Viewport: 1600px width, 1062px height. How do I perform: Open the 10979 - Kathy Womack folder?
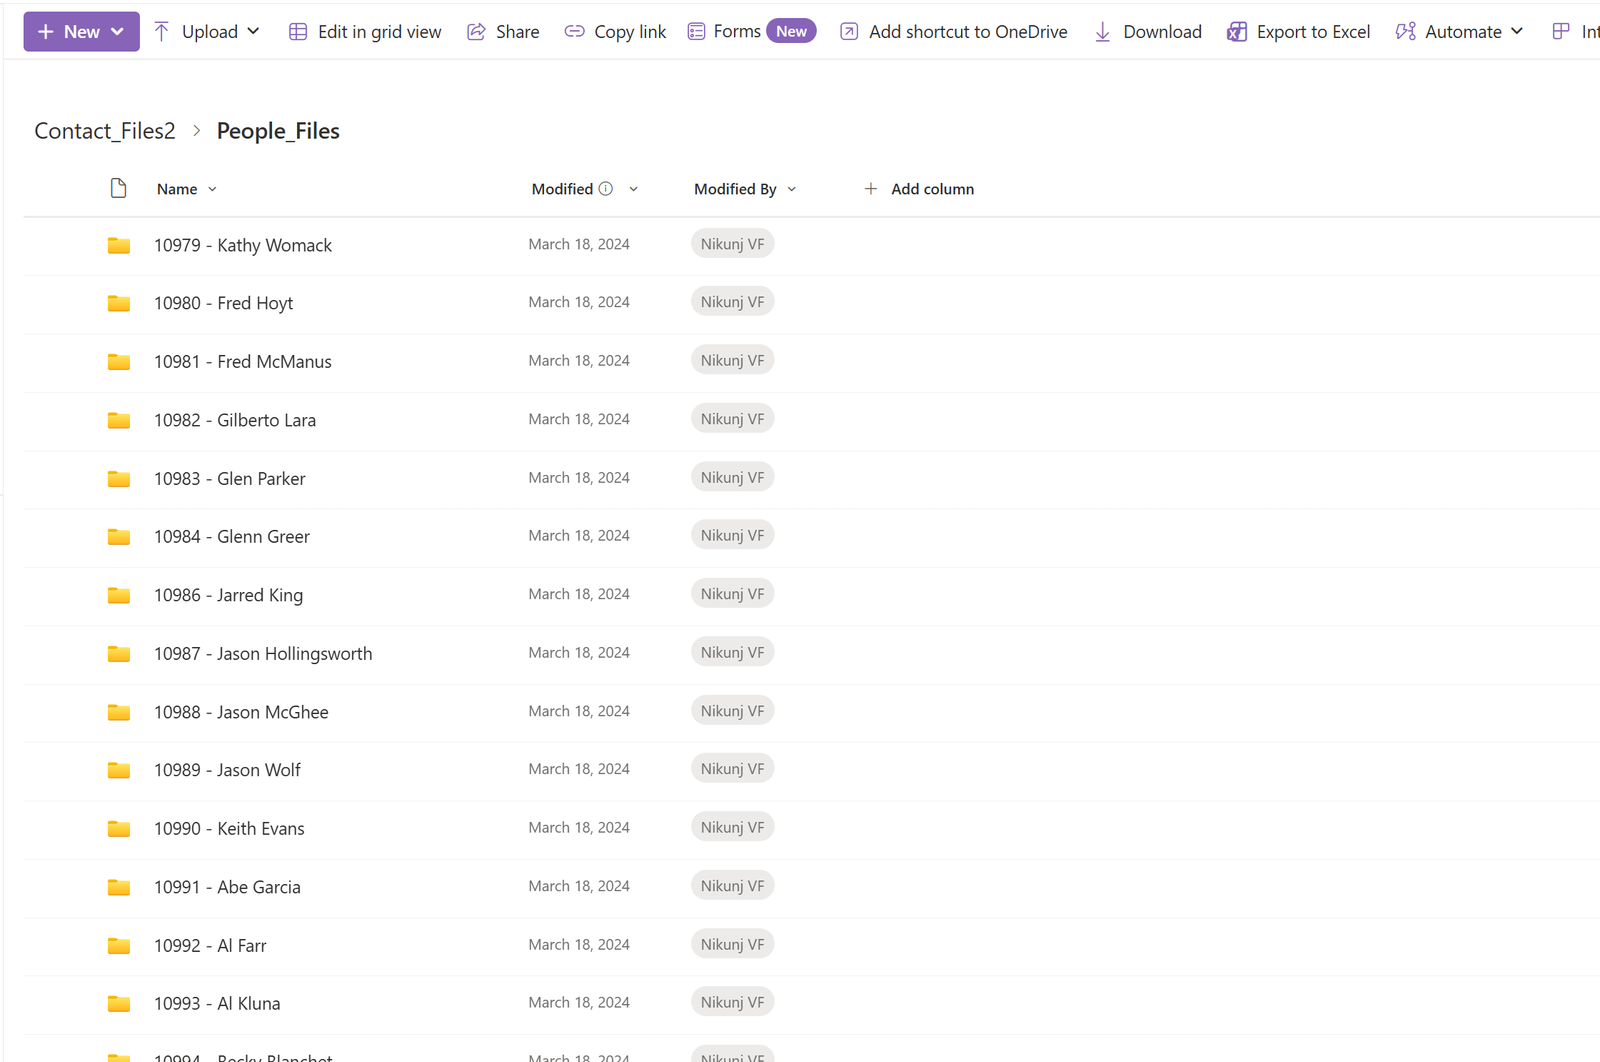pos(243,245)
